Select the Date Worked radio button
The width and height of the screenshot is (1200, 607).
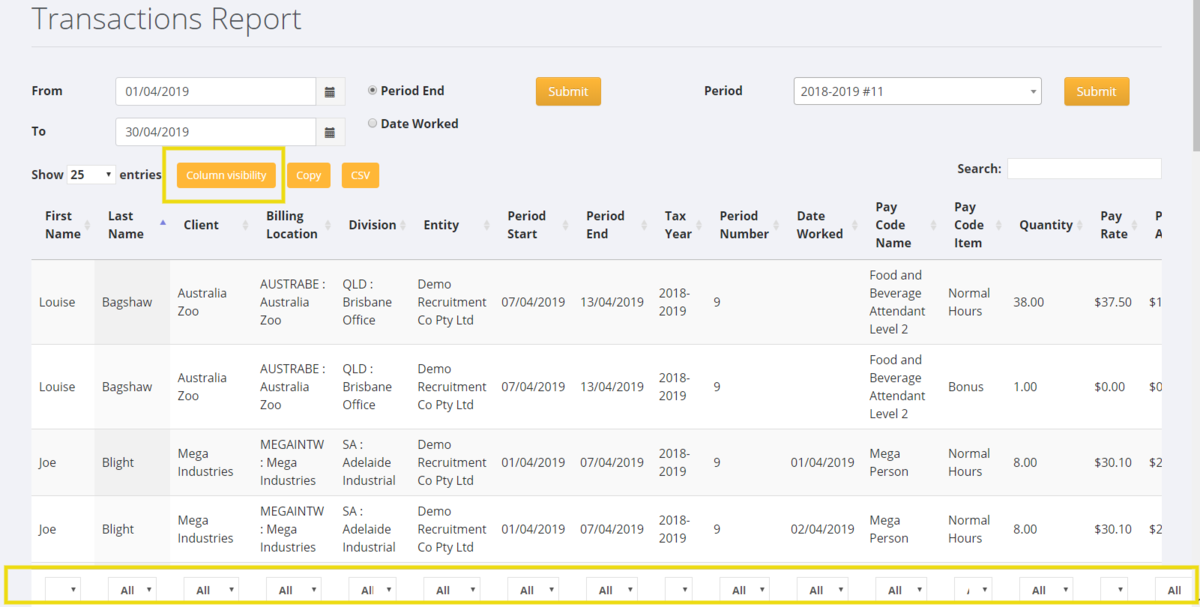click(372, 123)
